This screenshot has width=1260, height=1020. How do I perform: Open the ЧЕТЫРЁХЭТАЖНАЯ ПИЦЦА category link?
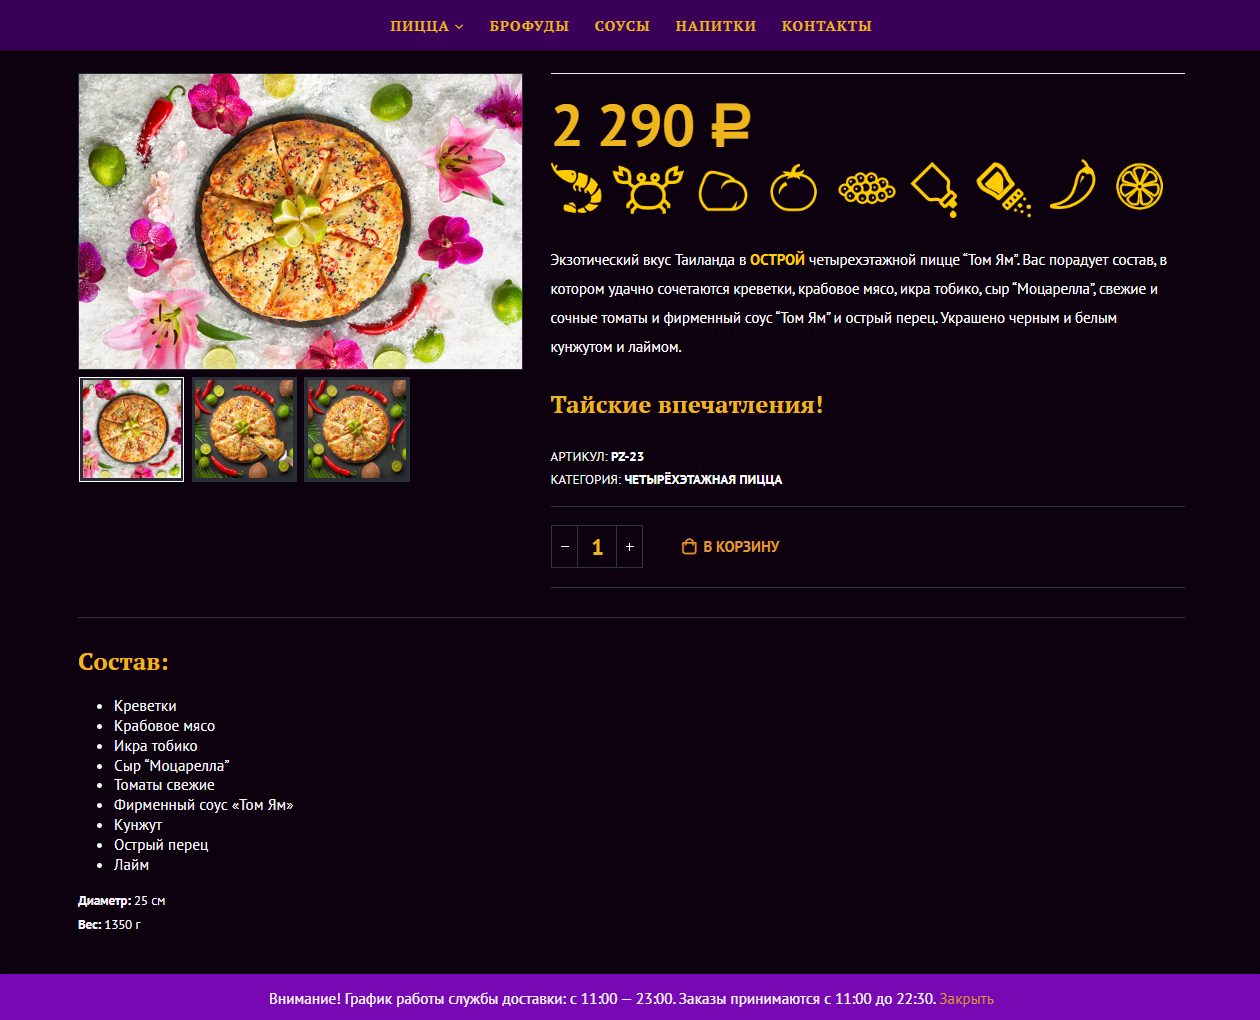(703, 480)
